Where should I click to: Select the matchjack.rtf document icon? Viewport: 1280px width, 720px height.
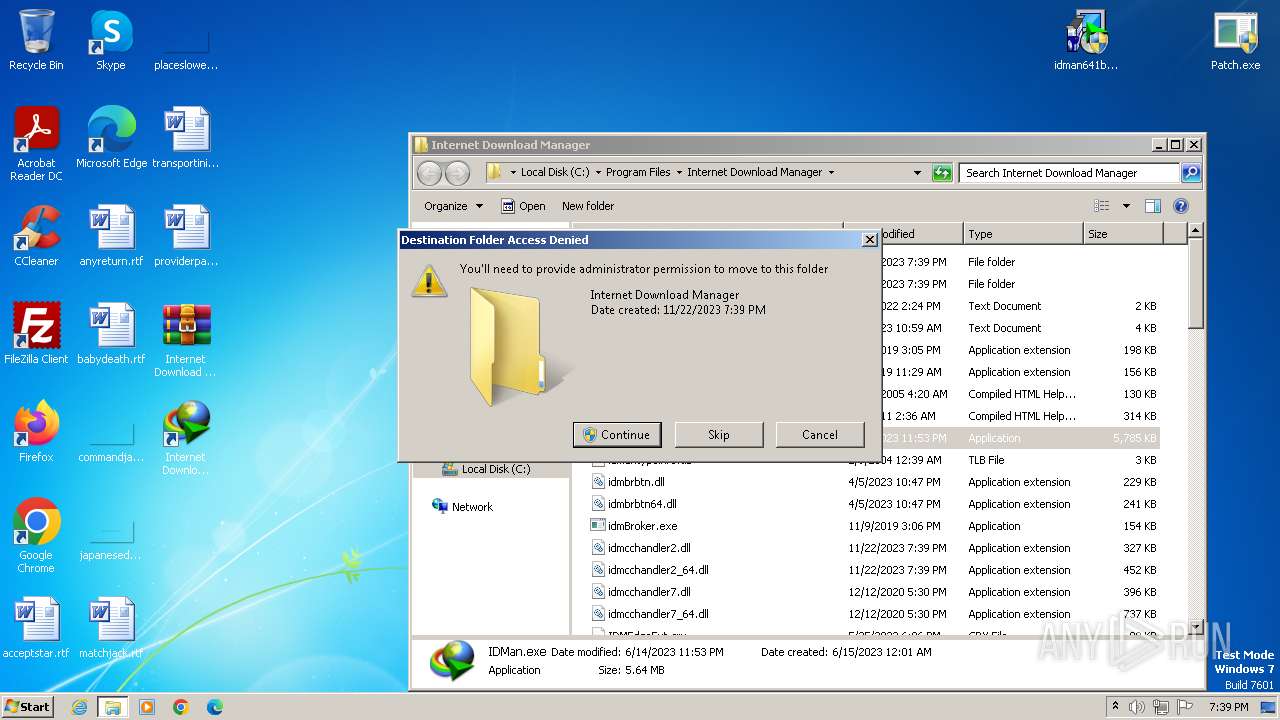pyautogui.click(x=111, y=627)
